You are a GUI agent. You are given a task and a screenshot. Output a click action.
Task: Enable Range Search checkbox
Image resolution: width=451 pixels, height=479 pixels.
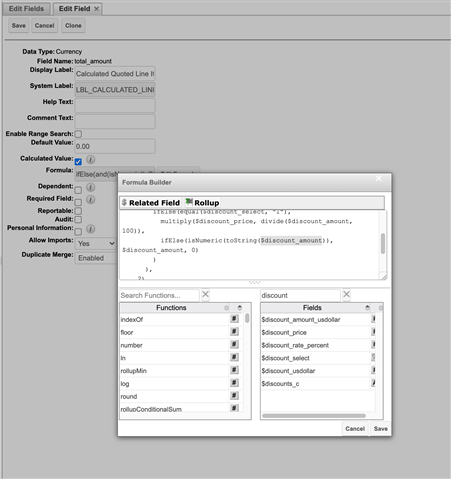click(78, 134)
